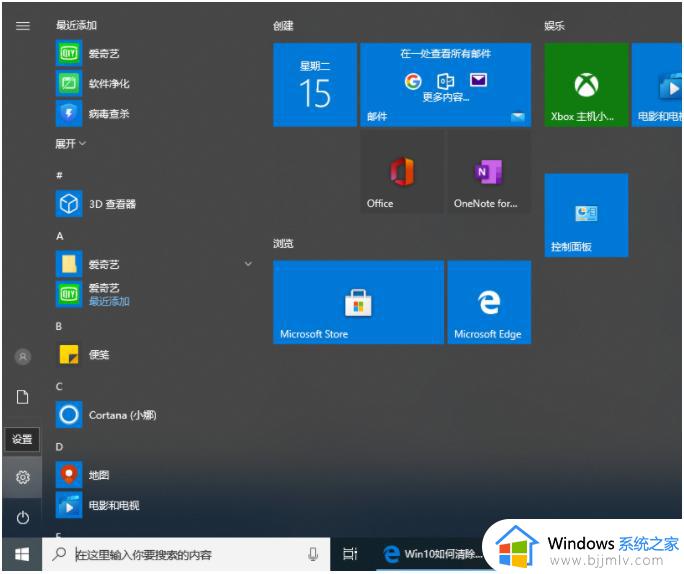The width and height of the screenshot is (684, 574).
Task: Click the C letter index header
Action: [59, 386]
